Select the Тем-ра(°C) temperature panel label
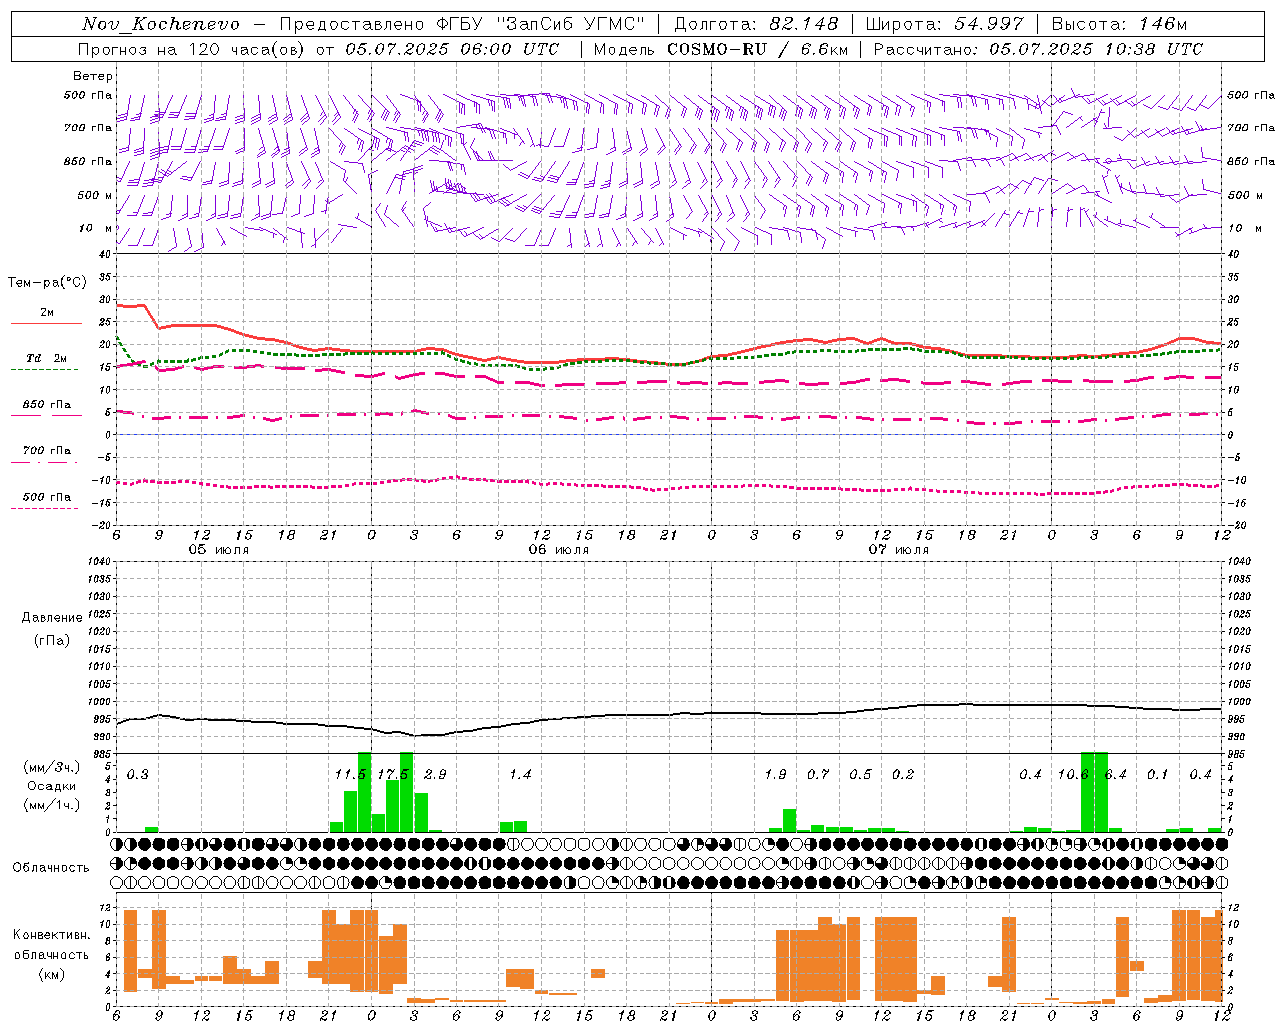1280x1024 pixels. [x=47, y=283]
